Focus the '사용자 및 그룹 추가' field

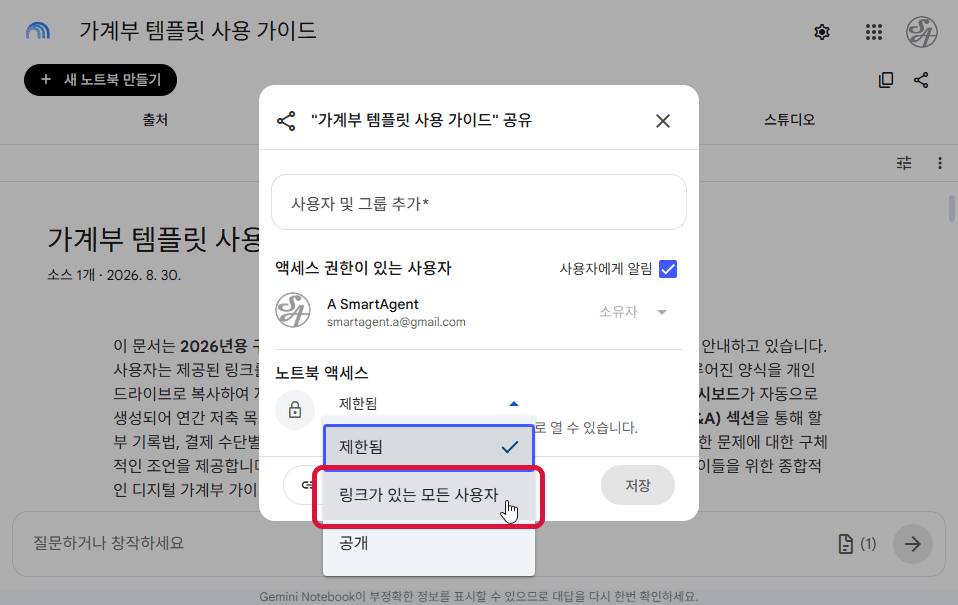tap(479, 202)
